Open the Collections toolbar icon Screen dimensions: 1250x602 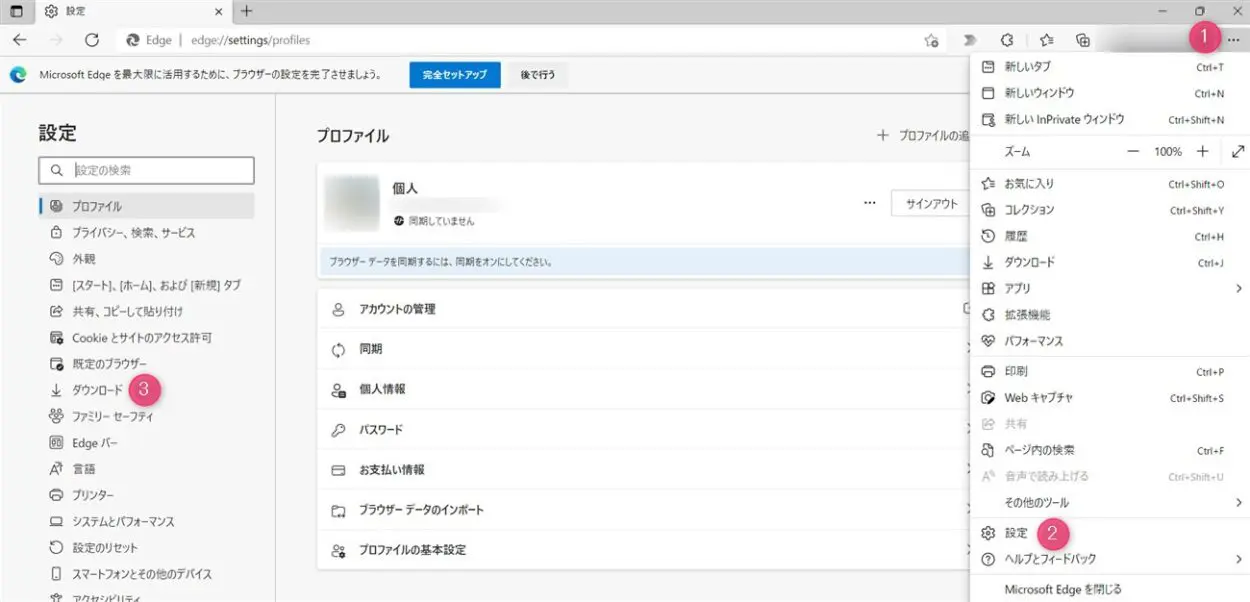coord(1082,40)
